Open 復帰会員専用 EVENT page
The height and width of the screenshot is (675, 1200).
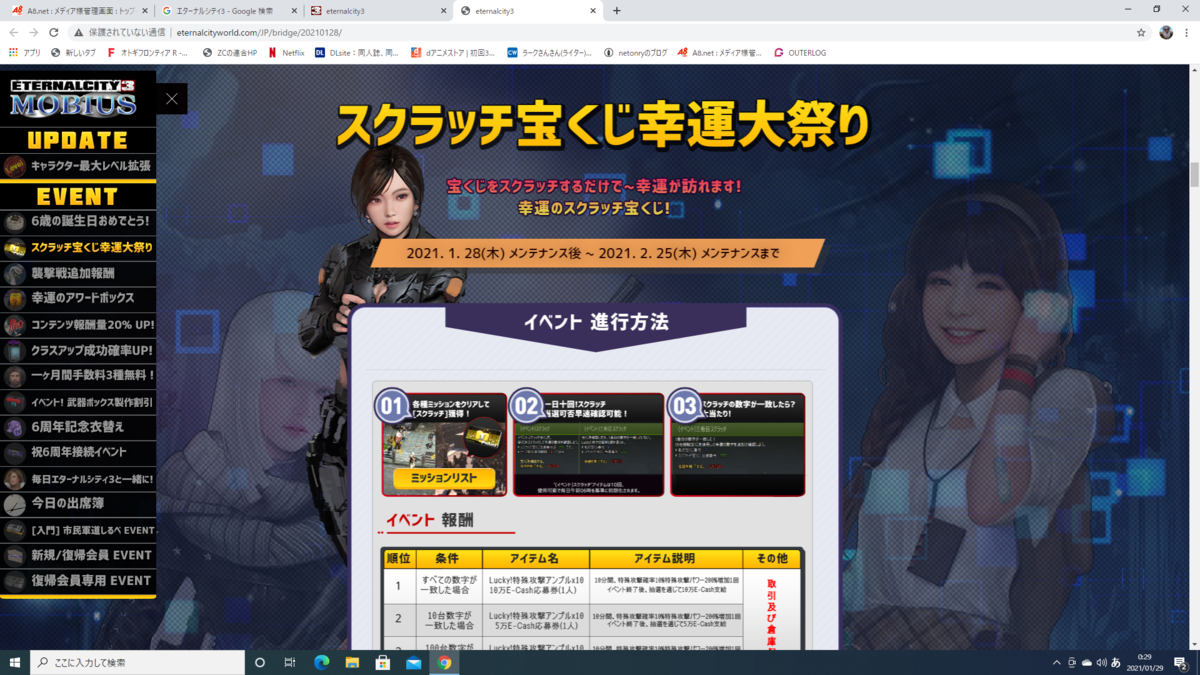pyautogui.click(x=78, y=581)
